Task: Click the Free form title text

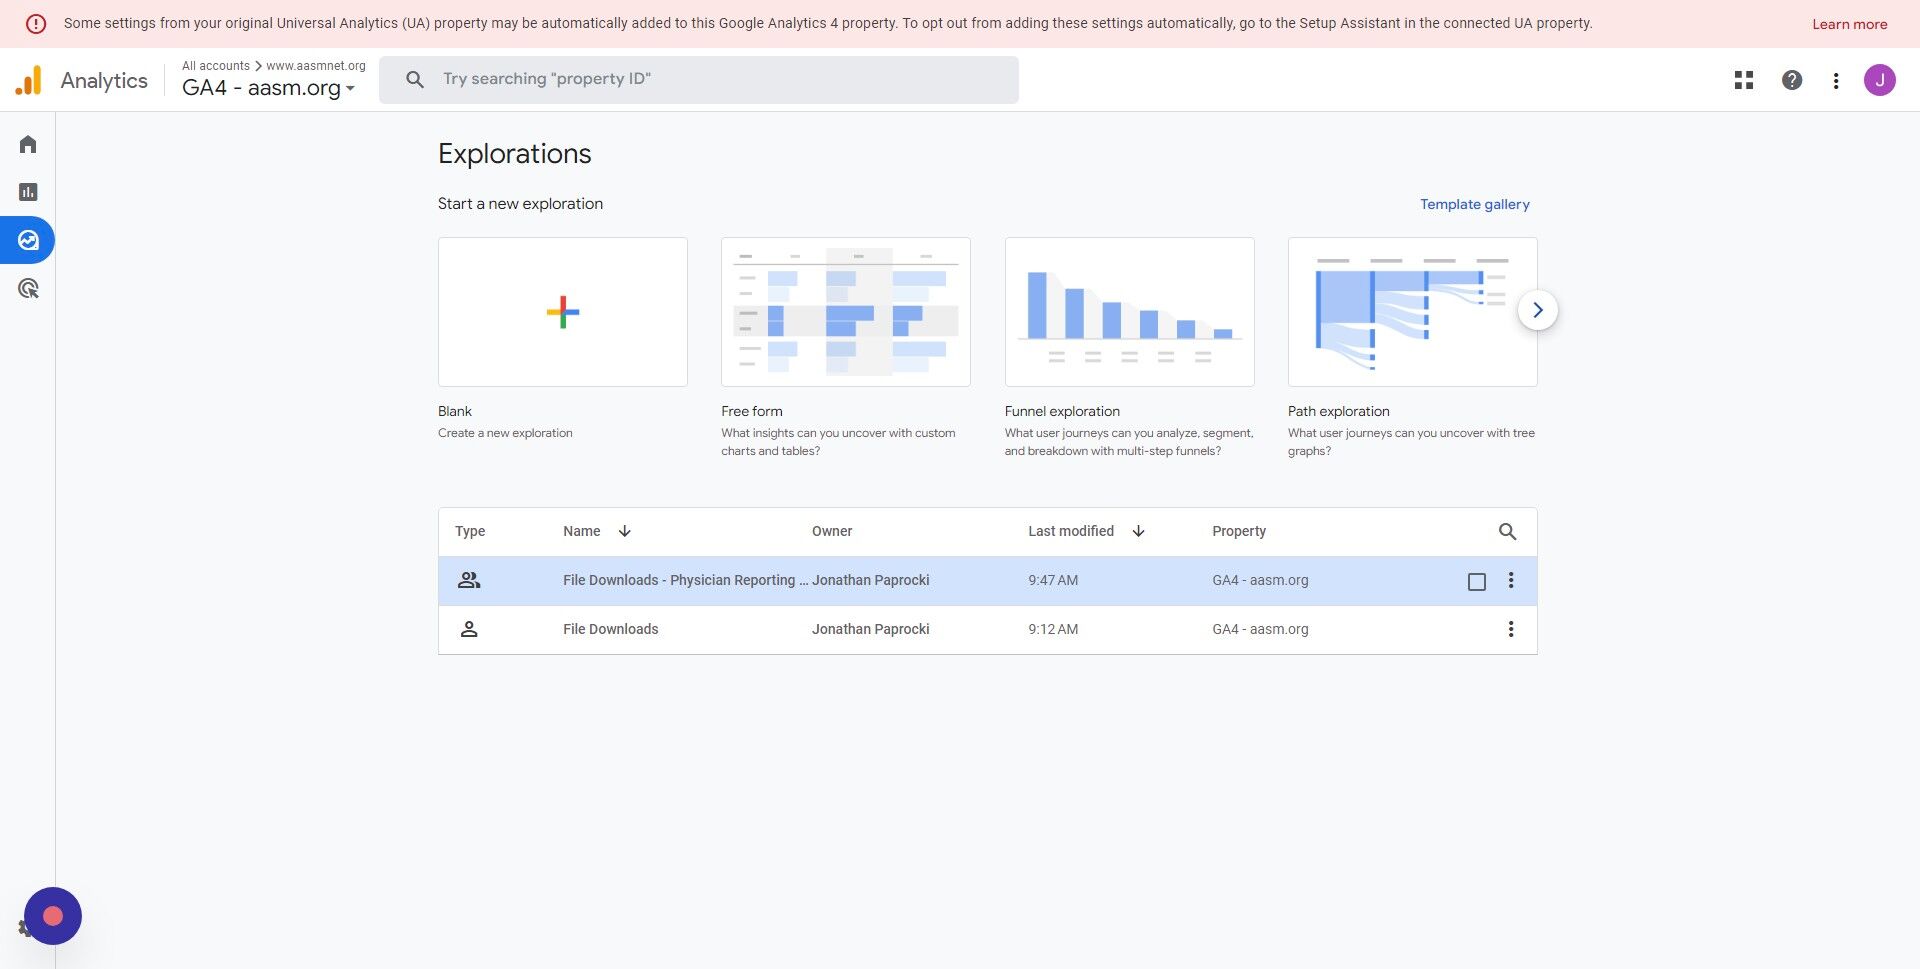Action: click(x=752, y=411)
